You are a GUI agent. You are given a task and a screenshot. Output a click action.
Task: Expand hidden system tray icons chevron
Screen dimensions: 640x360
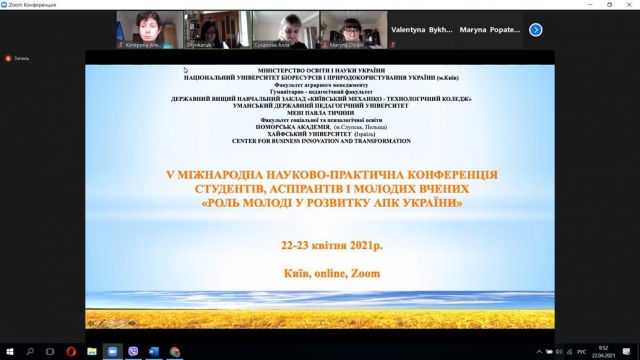539,352
